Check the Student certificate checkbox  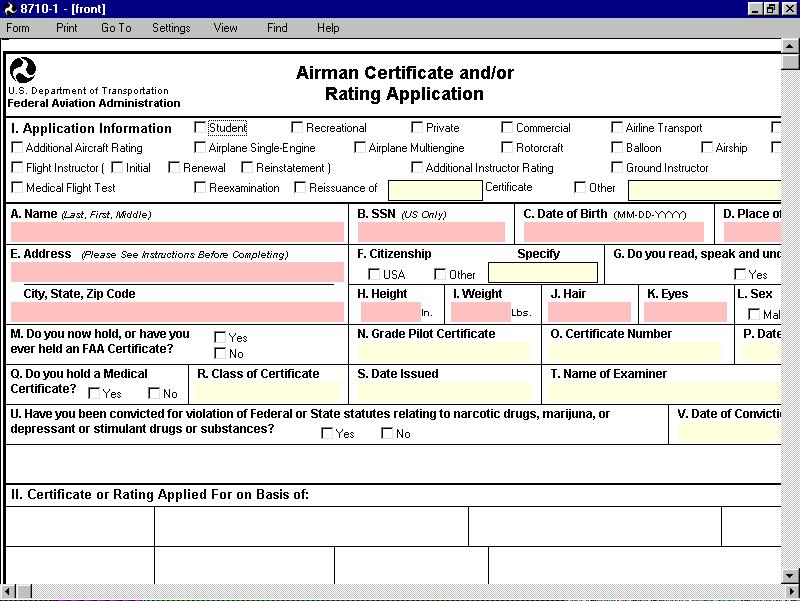200,127
